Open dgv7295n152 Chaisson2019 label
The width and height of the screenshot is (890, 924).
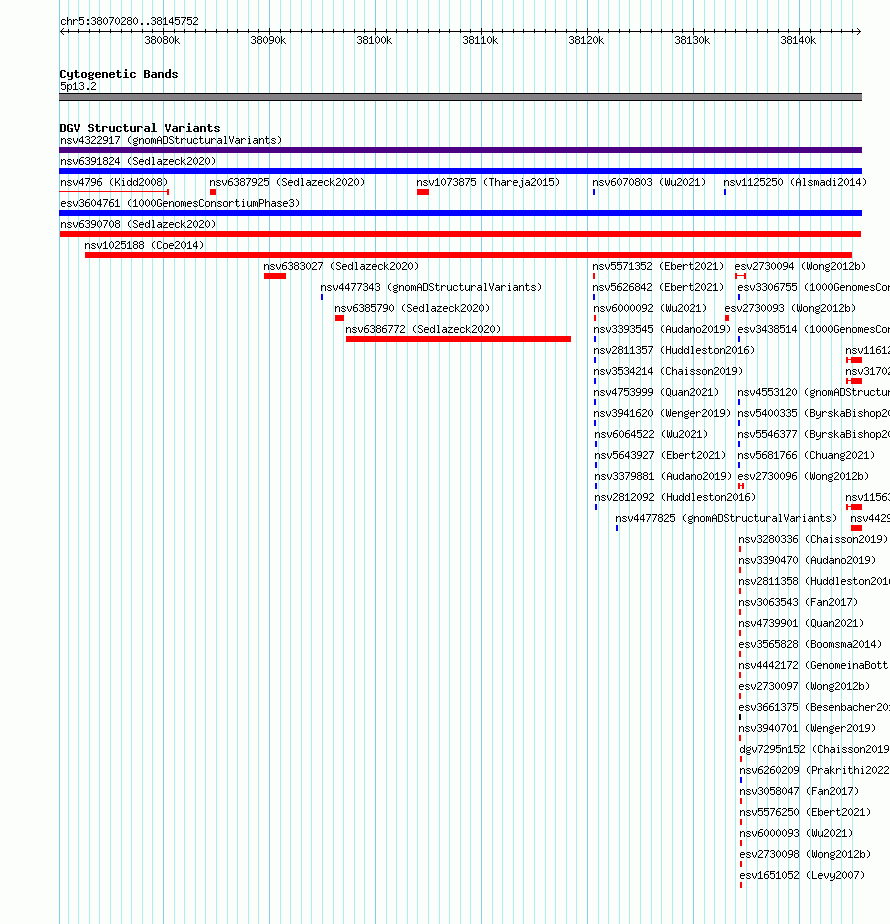(x=815, y=750)
